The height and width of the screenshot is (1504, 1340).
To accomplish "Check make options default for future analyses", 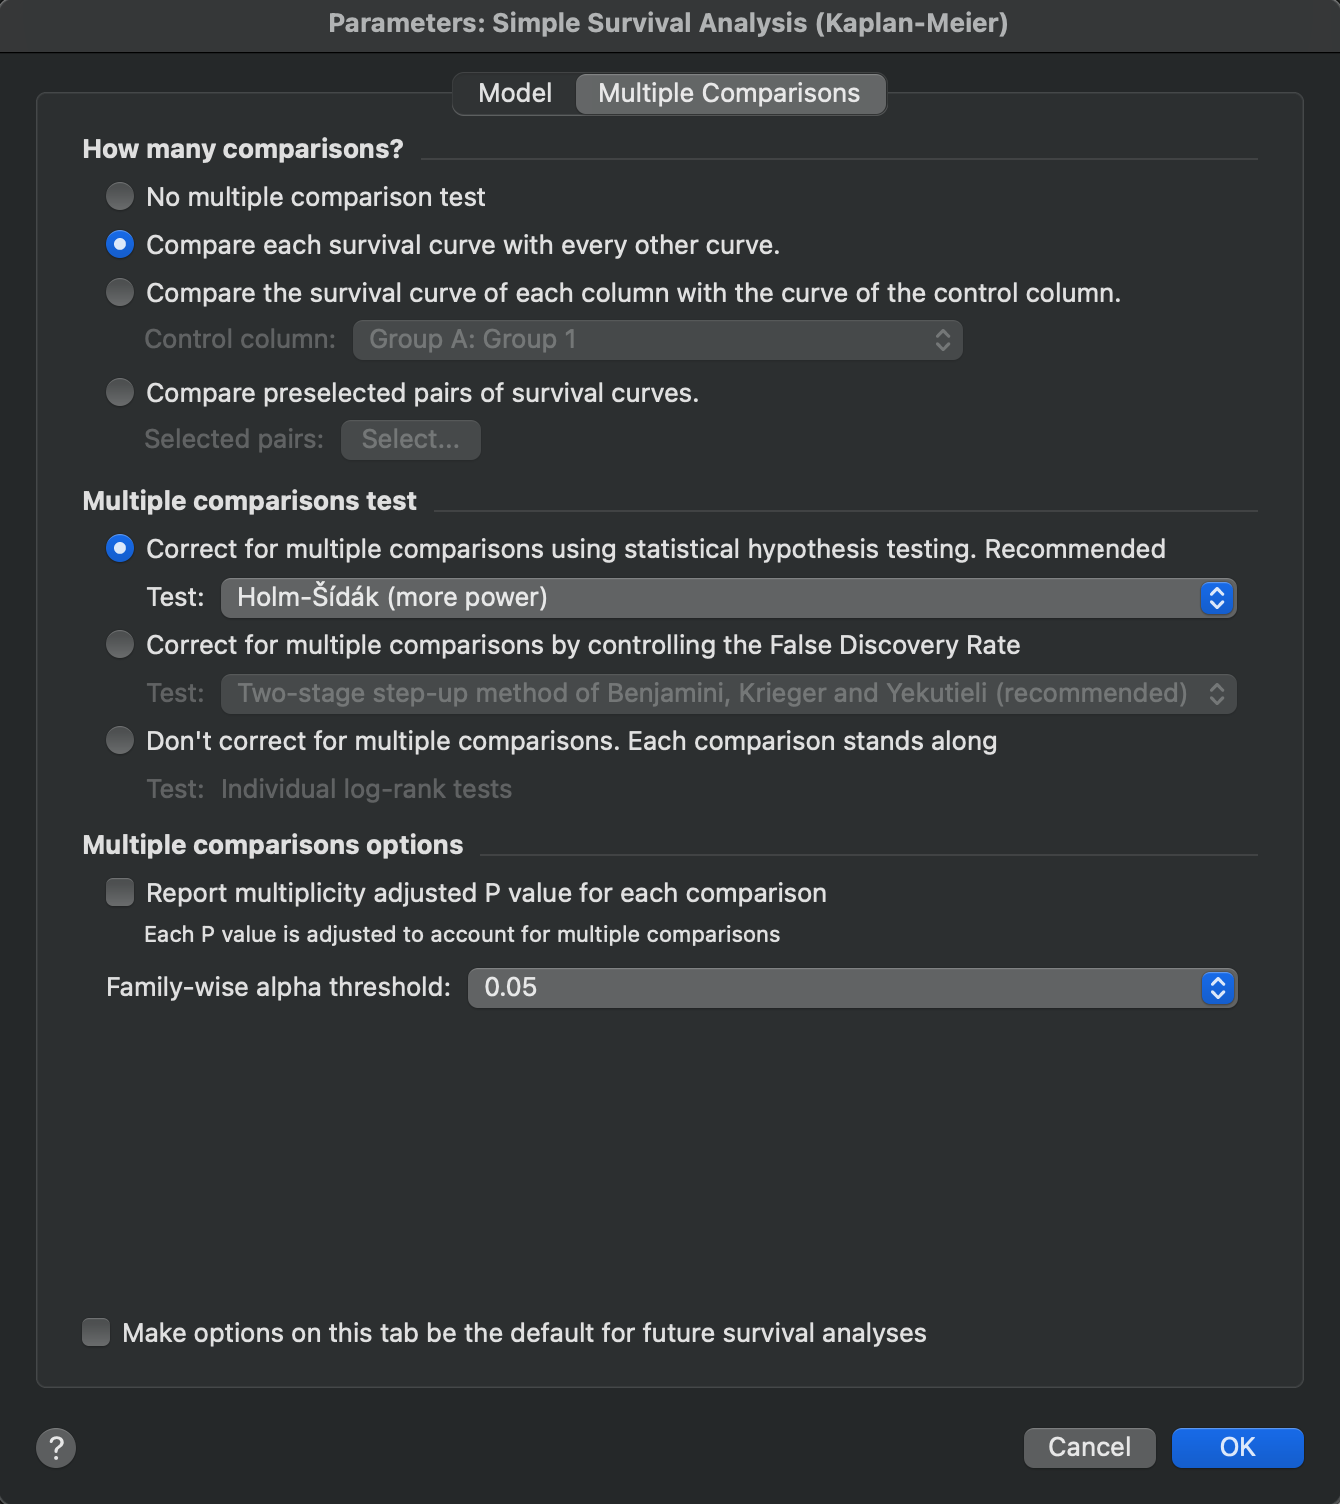I will click(96, 1332).
